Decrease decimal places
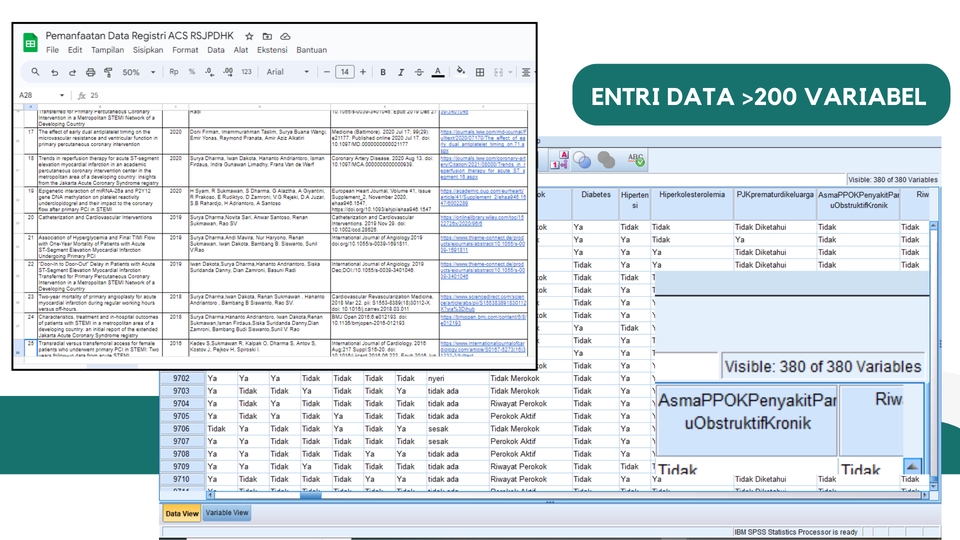 (x=209, y=72)
